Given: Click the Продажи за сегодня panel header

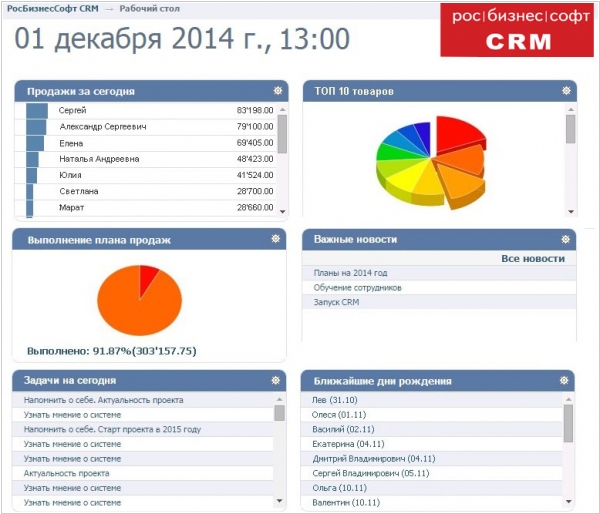Looking at the screenshot, I should 151,91.
